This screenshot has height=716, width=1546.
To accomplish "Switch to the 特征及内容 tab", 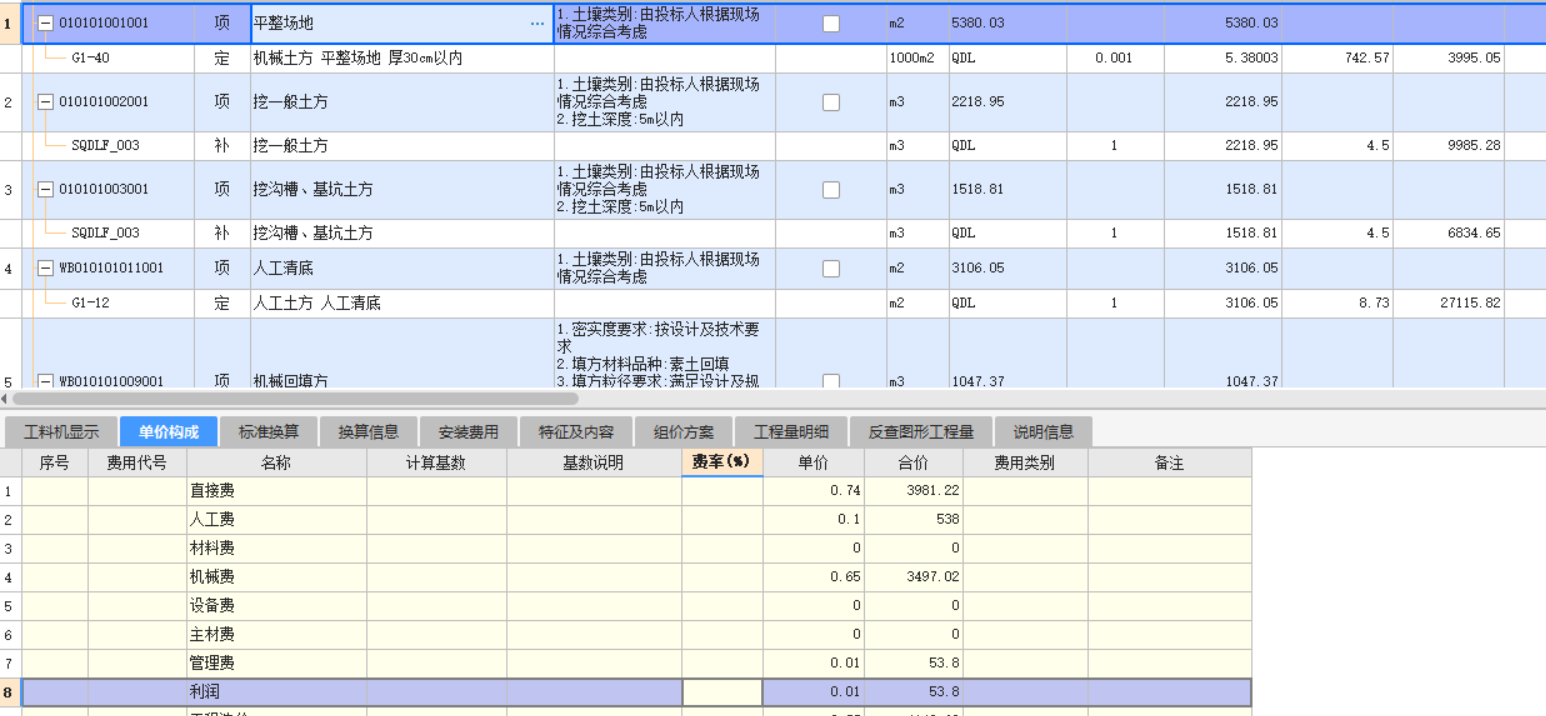I will [576, 432].
